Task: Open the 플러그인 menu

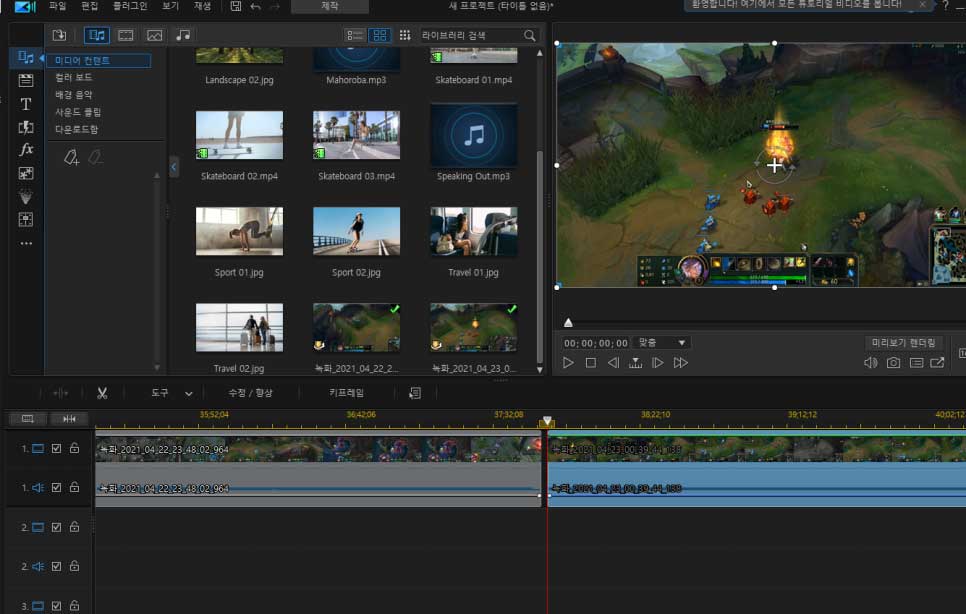Action: [129, 6]
